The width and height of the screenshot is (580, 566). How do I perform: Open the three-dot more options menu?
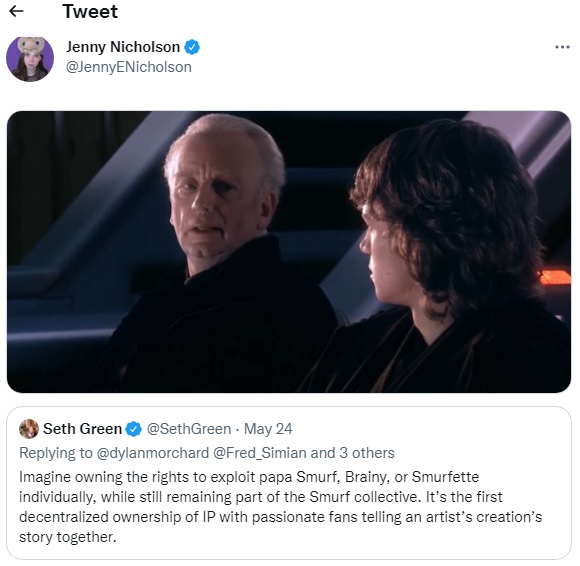point(562,47)
